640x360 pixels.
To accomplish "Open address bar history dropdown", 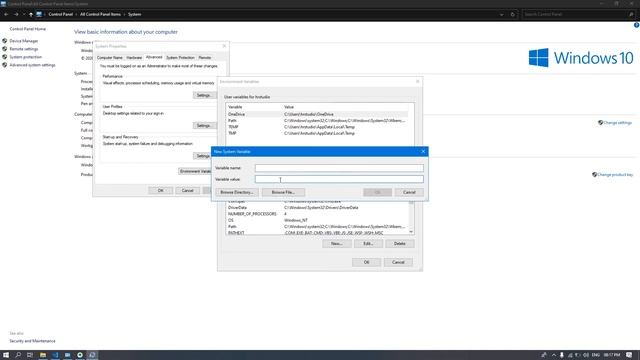I will [501, 14].
